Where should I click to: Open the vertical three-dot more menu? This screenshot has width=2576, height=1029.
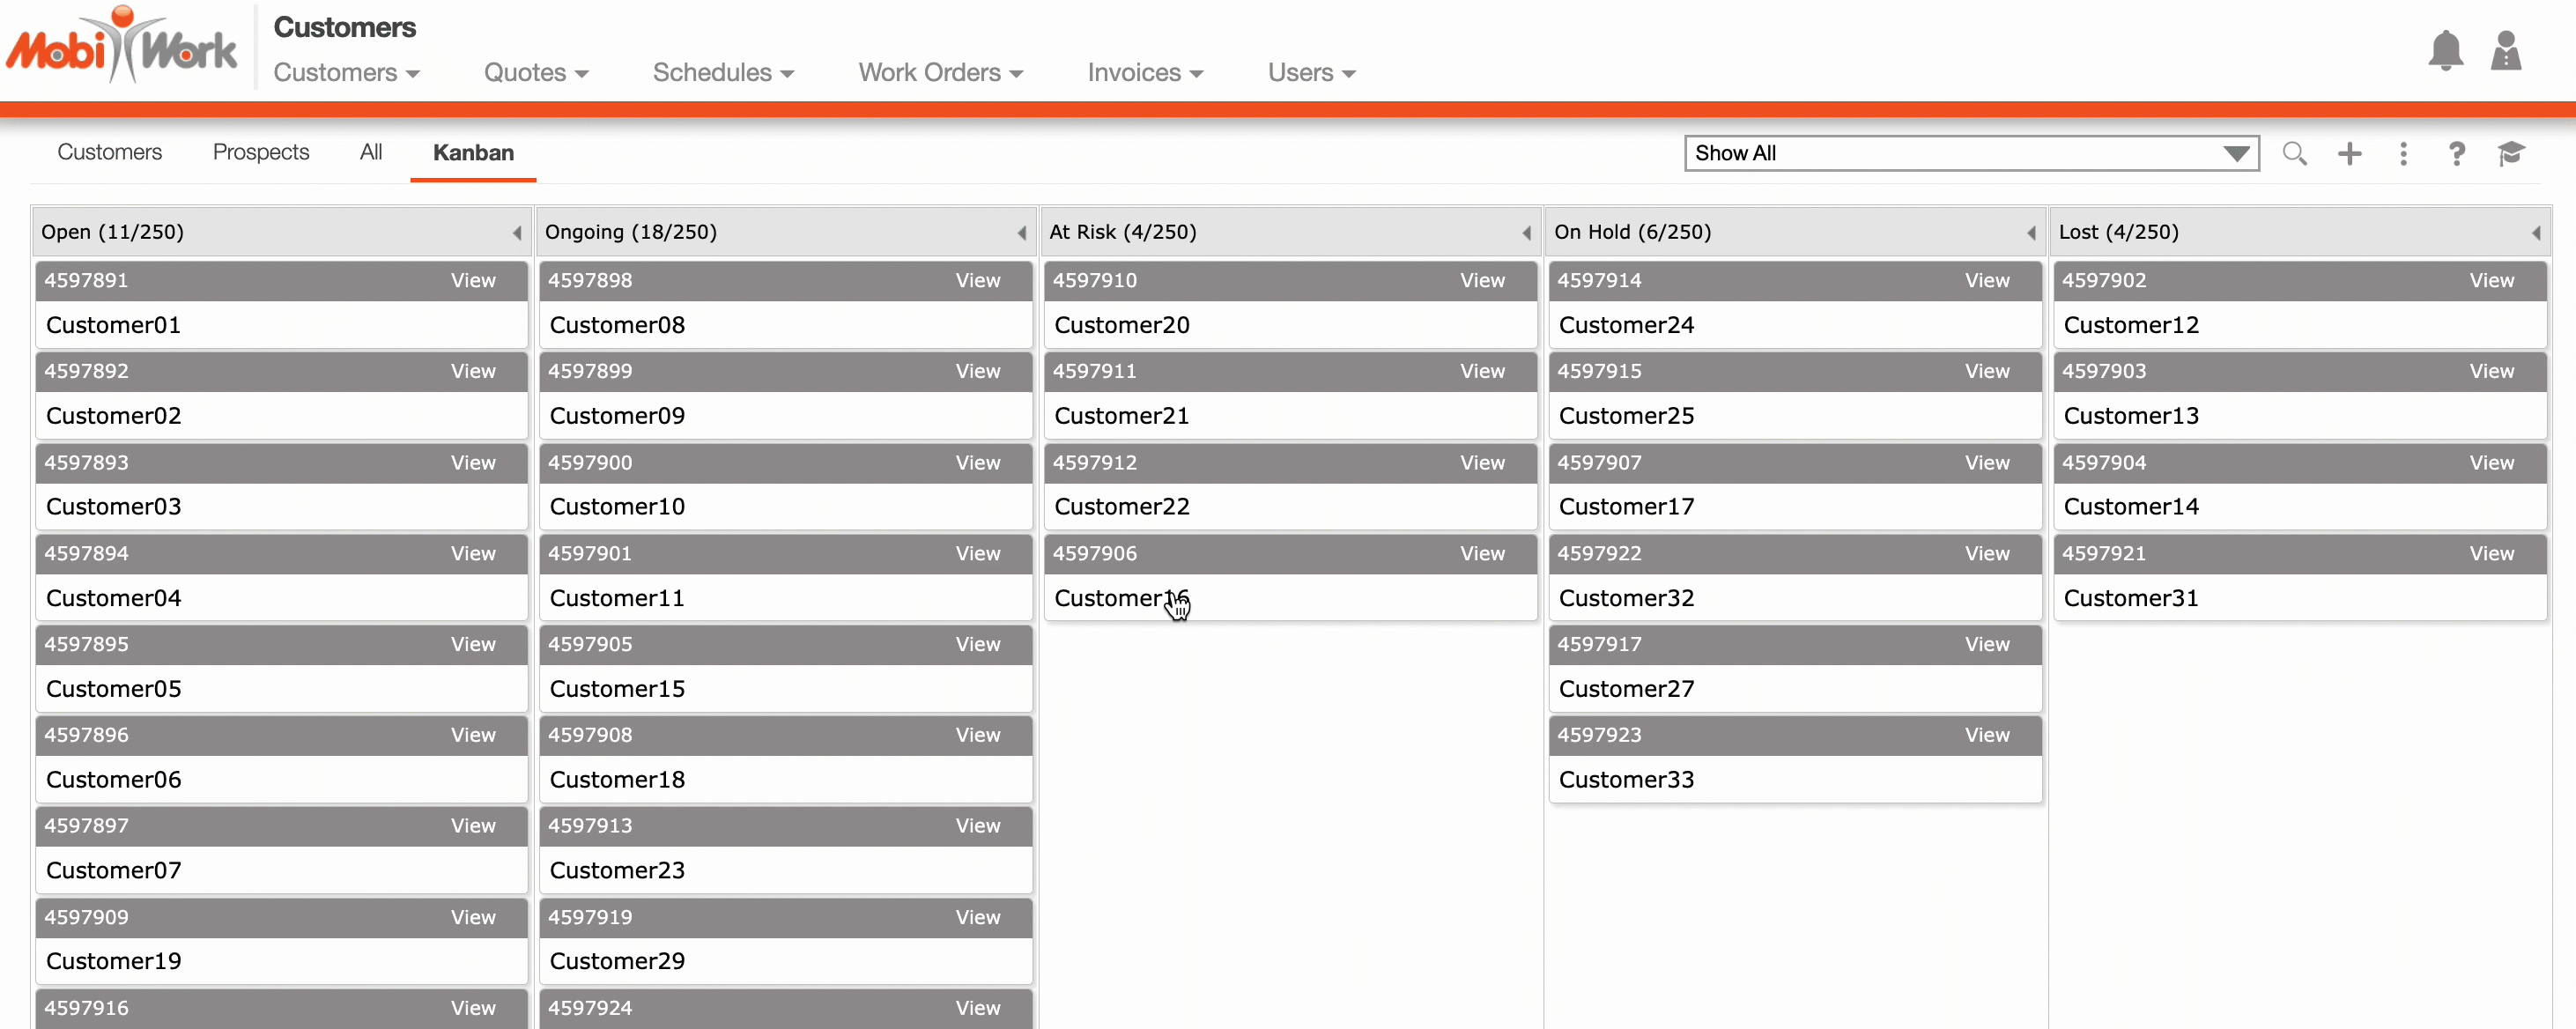pos(2403,154)
